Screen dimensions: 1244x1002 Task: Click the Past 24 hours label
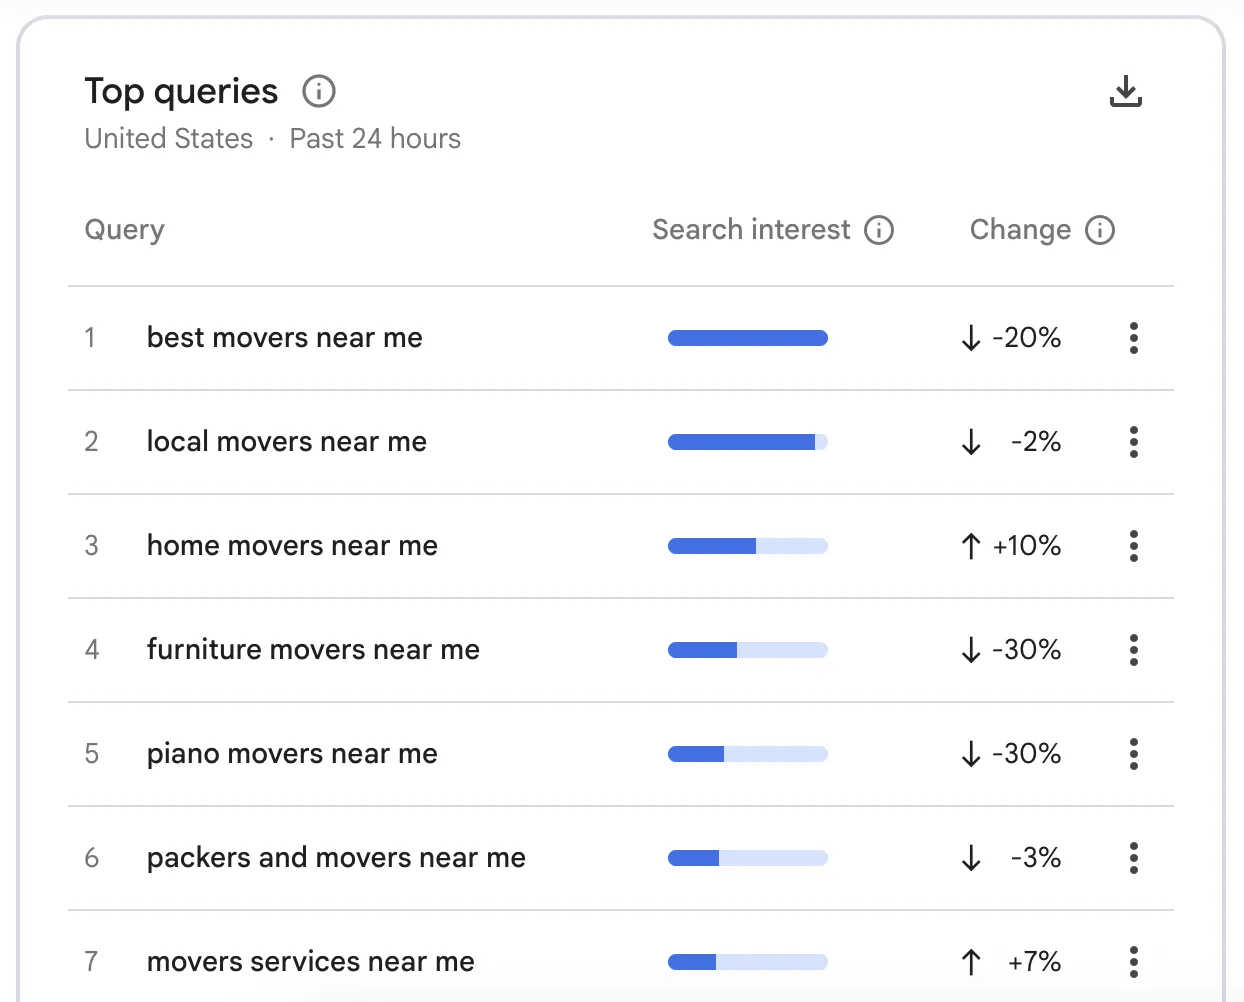coord(375,139)
